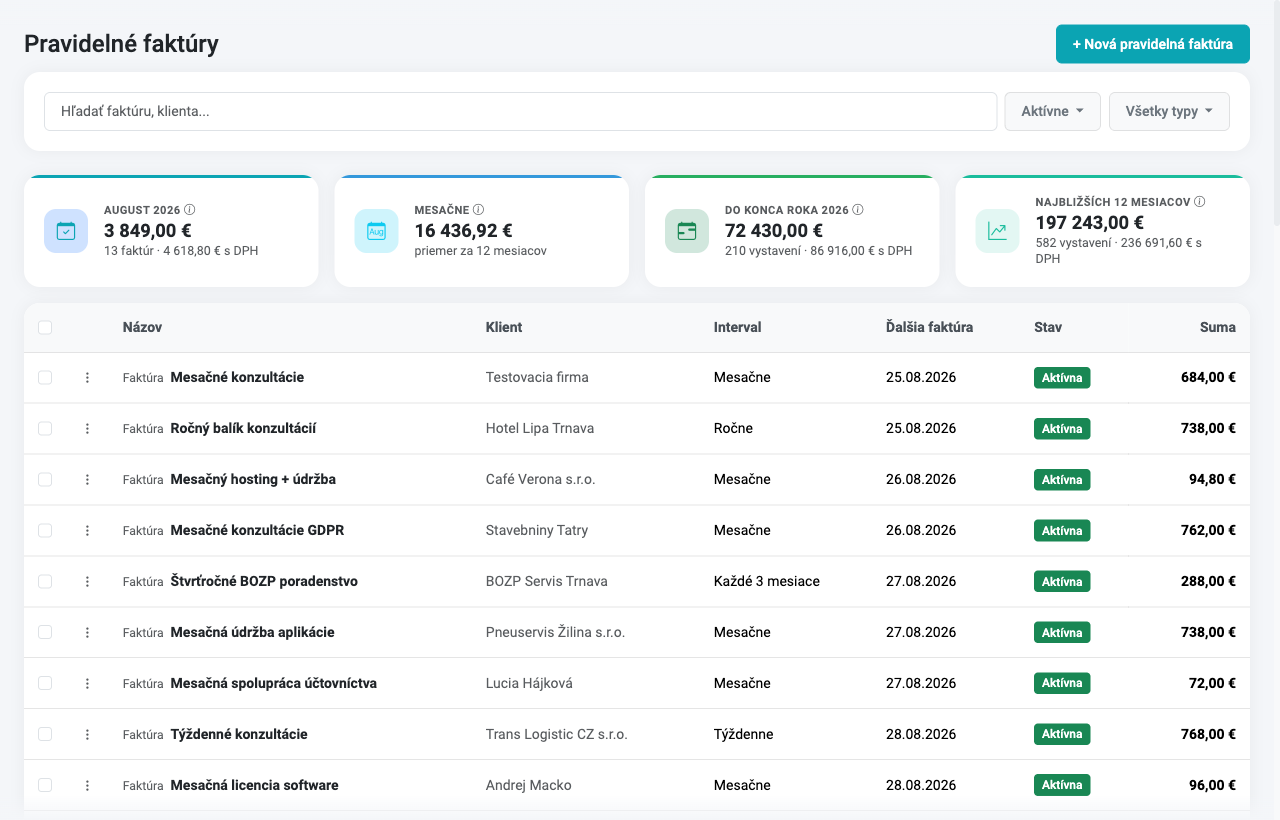Click client name Pneuservis Žilina s.r.o.
The width and height of the screenshot is (1280, 820).
pos(555,633)
